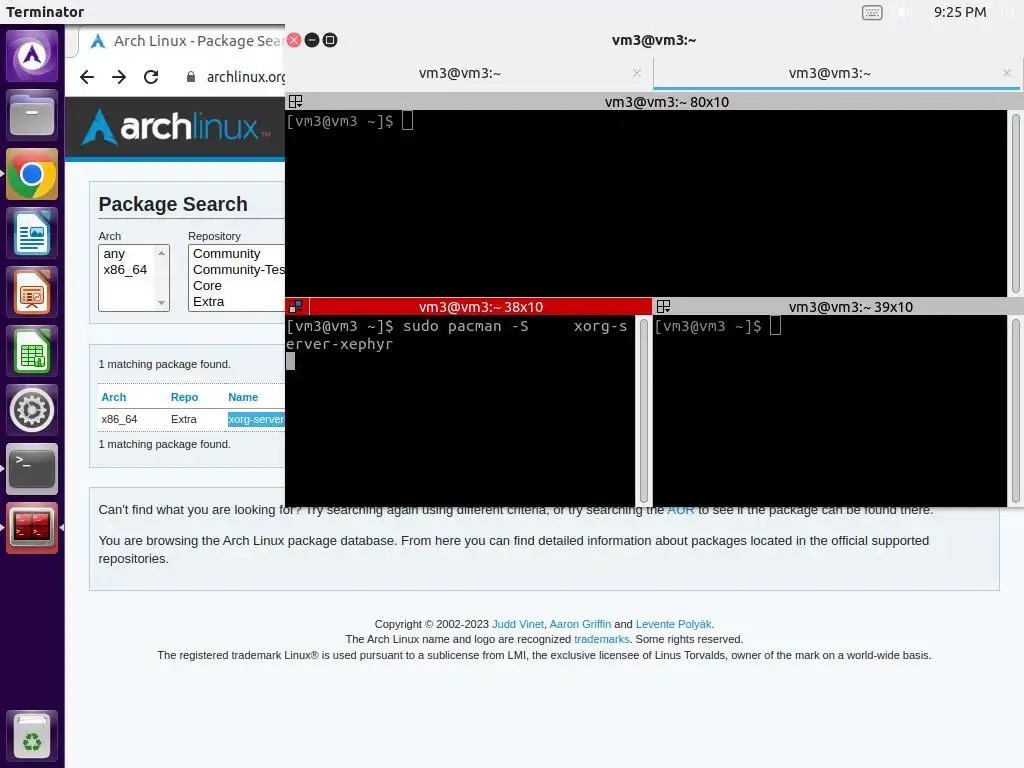The image size is (1024, 768).
Task: Open the highlighted xorg-server package link
Action: click(x=256, y=419)
